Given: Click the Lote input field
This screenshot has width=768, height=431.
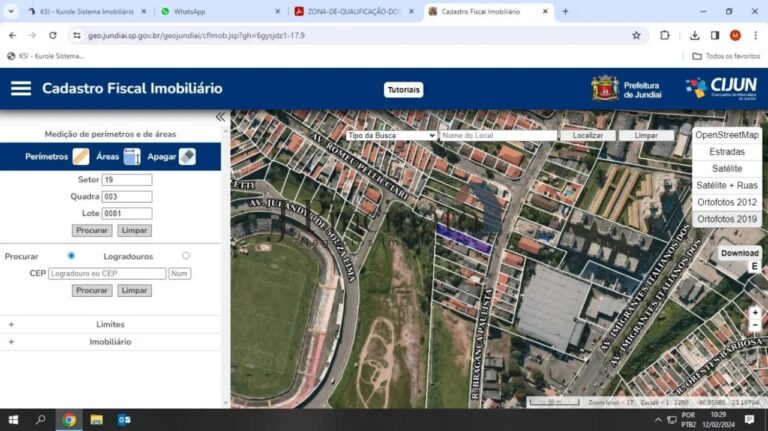Looking at the screenshot, I should point(127,214).
